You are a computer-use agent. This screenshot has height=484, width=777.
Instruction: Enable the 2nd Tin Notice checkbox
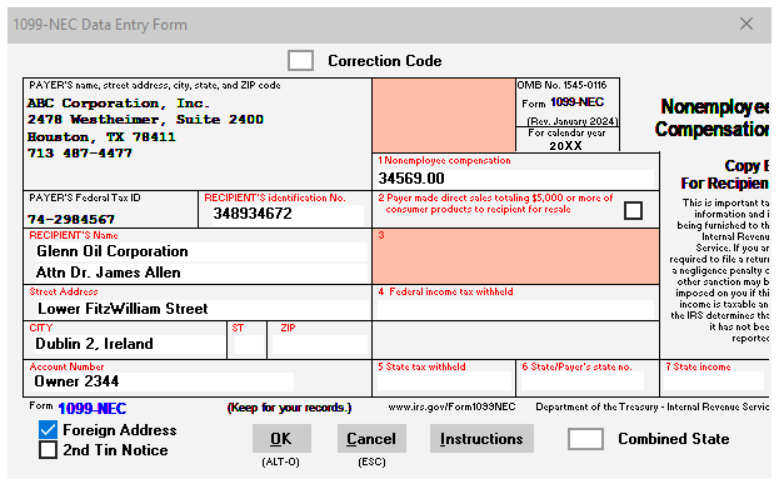pyautogui.click(x=48, y=450)
